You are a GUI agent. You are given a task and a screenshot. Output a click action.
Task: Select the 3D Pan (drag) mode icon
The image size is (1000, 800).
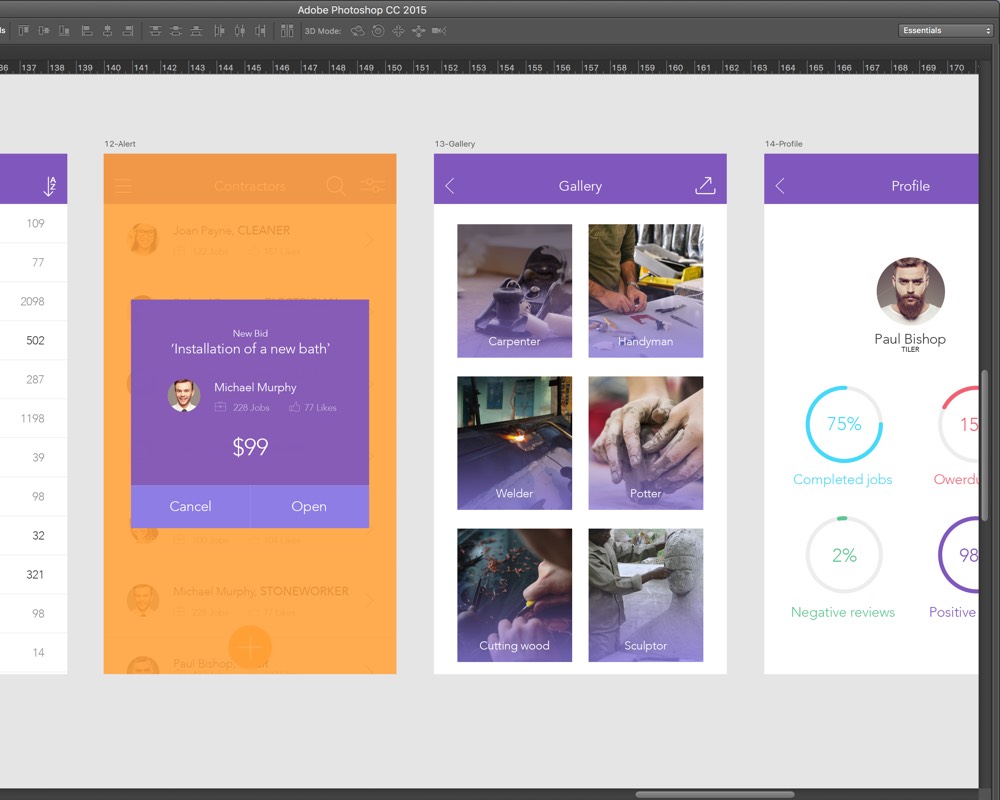(x=399, y=31)
